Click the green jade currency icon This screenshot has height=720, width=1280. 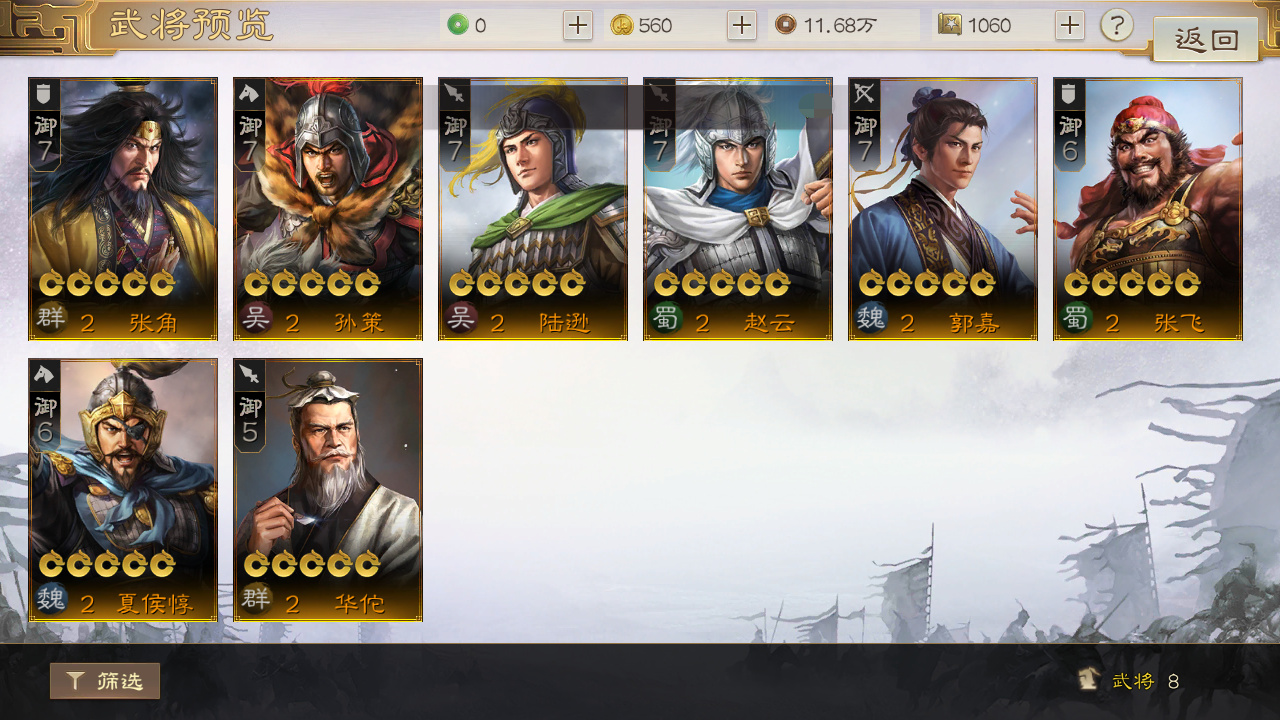pyautogui.click(x=458, y=25)
